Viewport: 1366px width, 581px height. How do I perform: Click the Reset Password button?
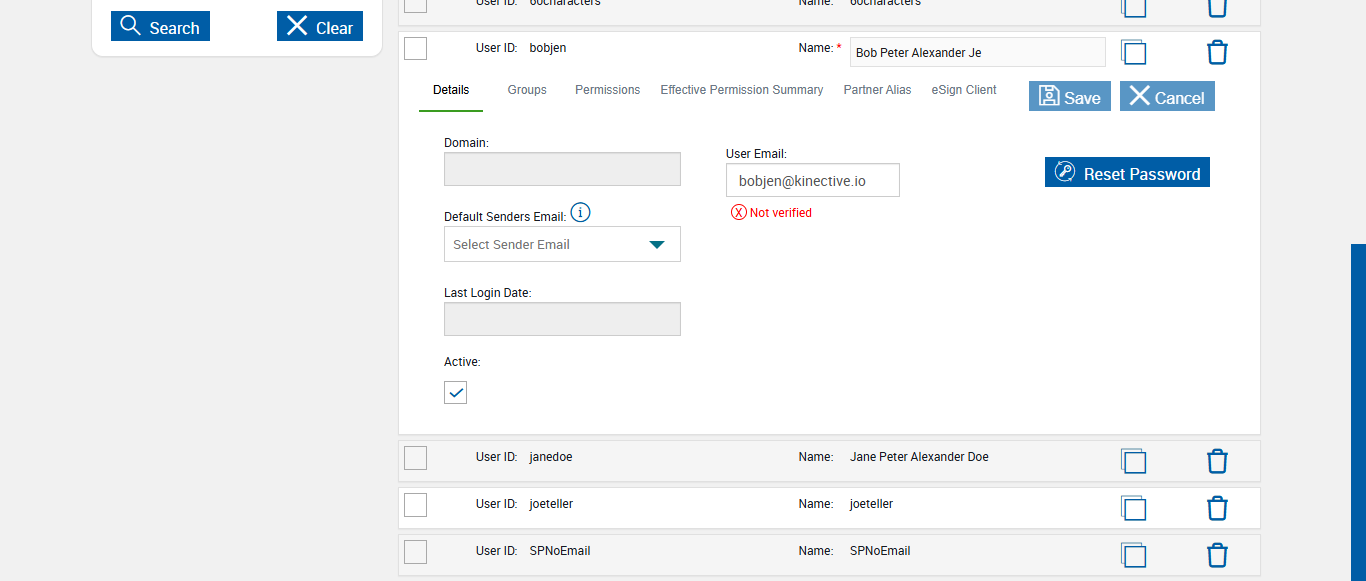pyautogui.click(x=1127, y=173)
